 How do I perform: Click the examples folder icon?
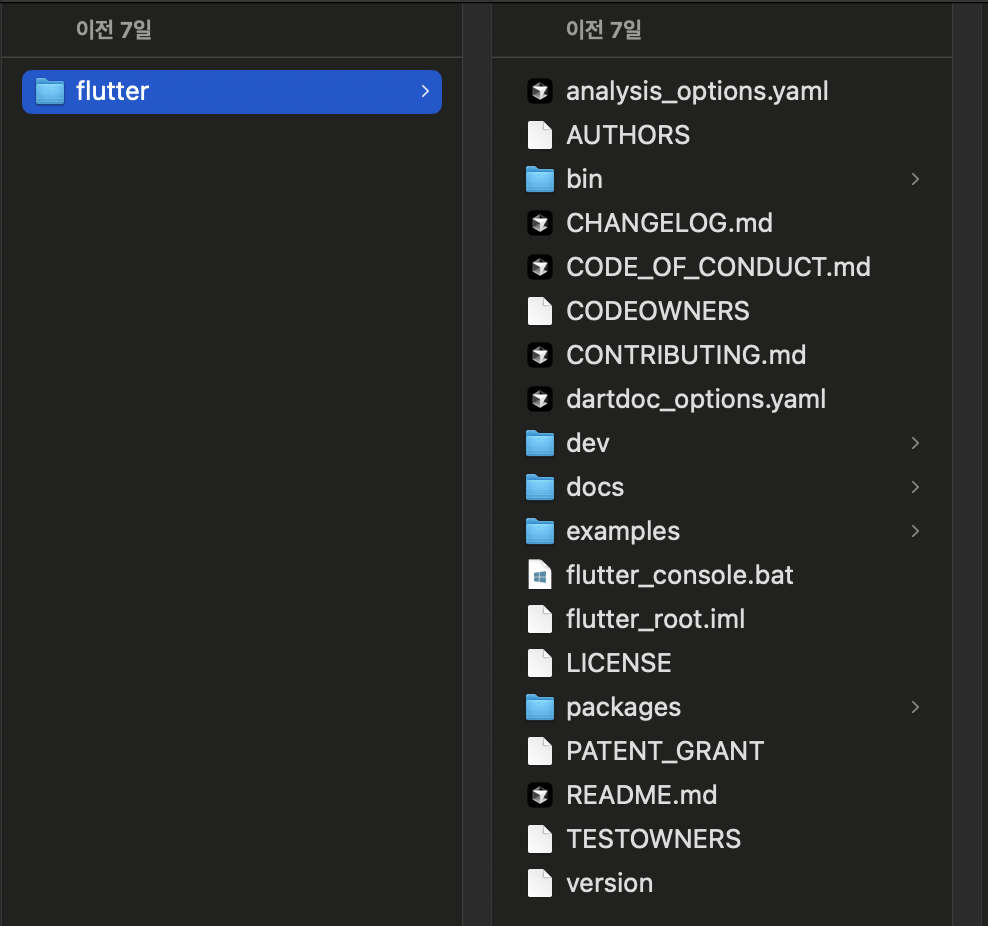540,531
